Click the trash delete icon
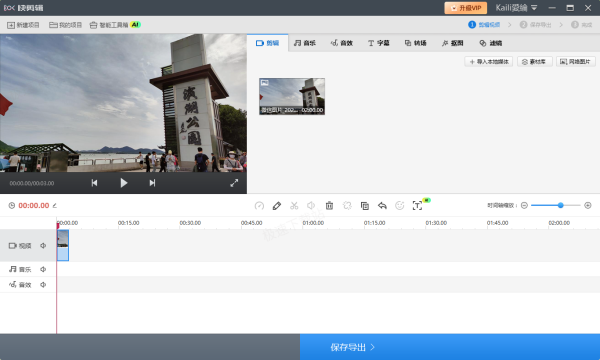Image resolution: width=600 pixels, height=360 pixels. click(329, 206)
